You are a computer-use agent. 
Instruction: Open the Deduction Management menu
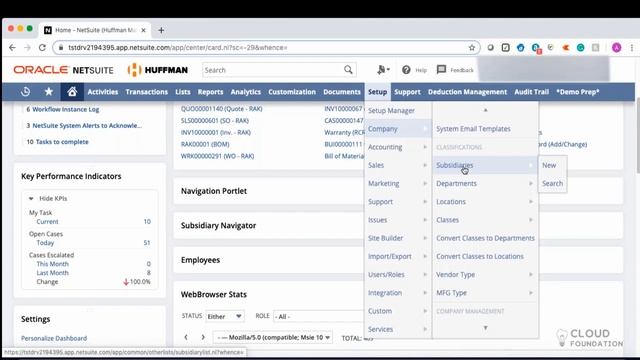(x=467, y=92)
